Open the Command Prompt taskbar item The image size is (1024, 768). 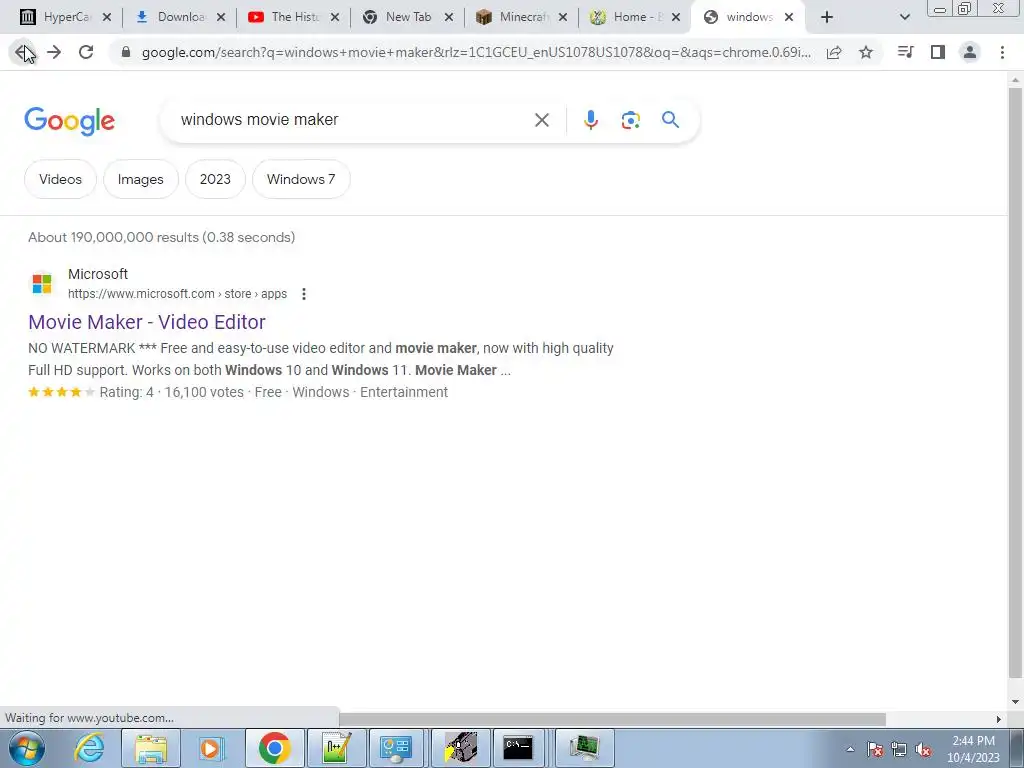point(519,748)
